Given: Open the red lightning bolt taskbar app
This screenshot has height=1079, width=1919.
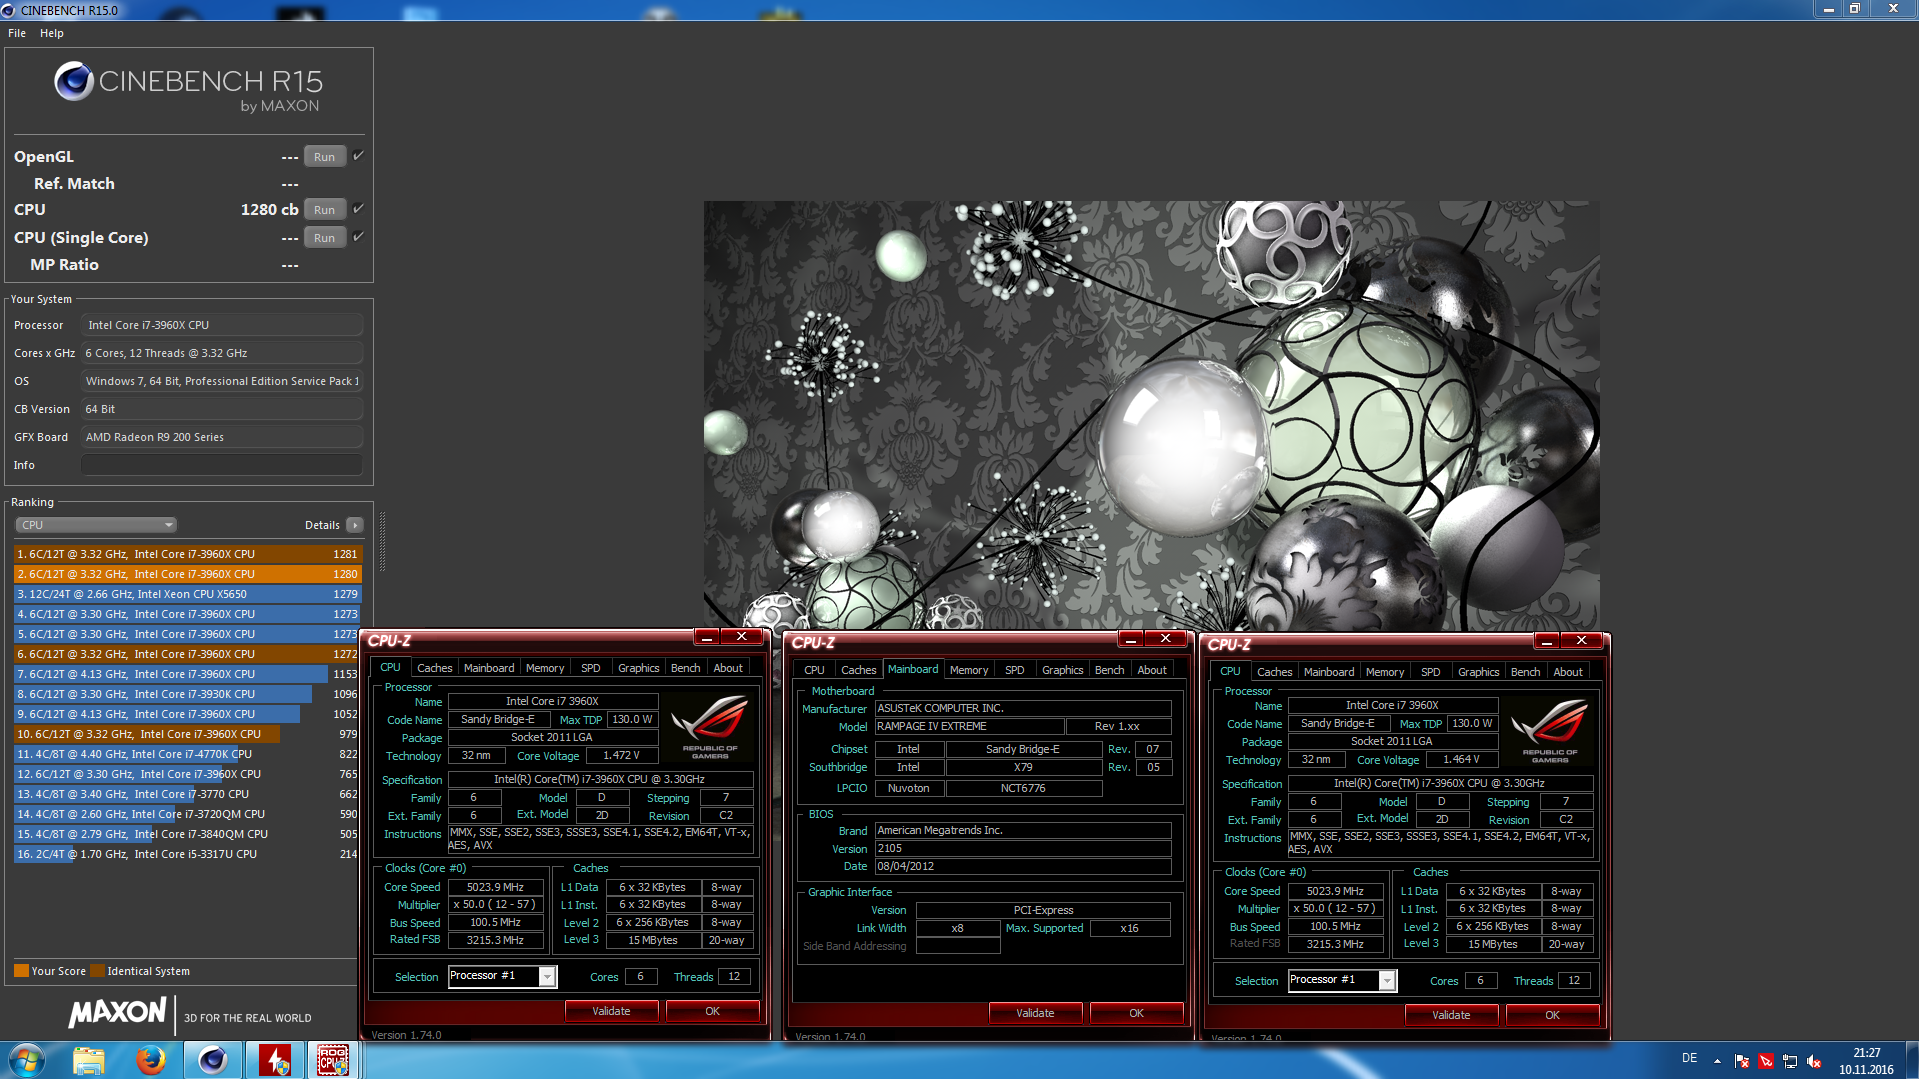Looking at the screenshot, I should pos(274,1060).
